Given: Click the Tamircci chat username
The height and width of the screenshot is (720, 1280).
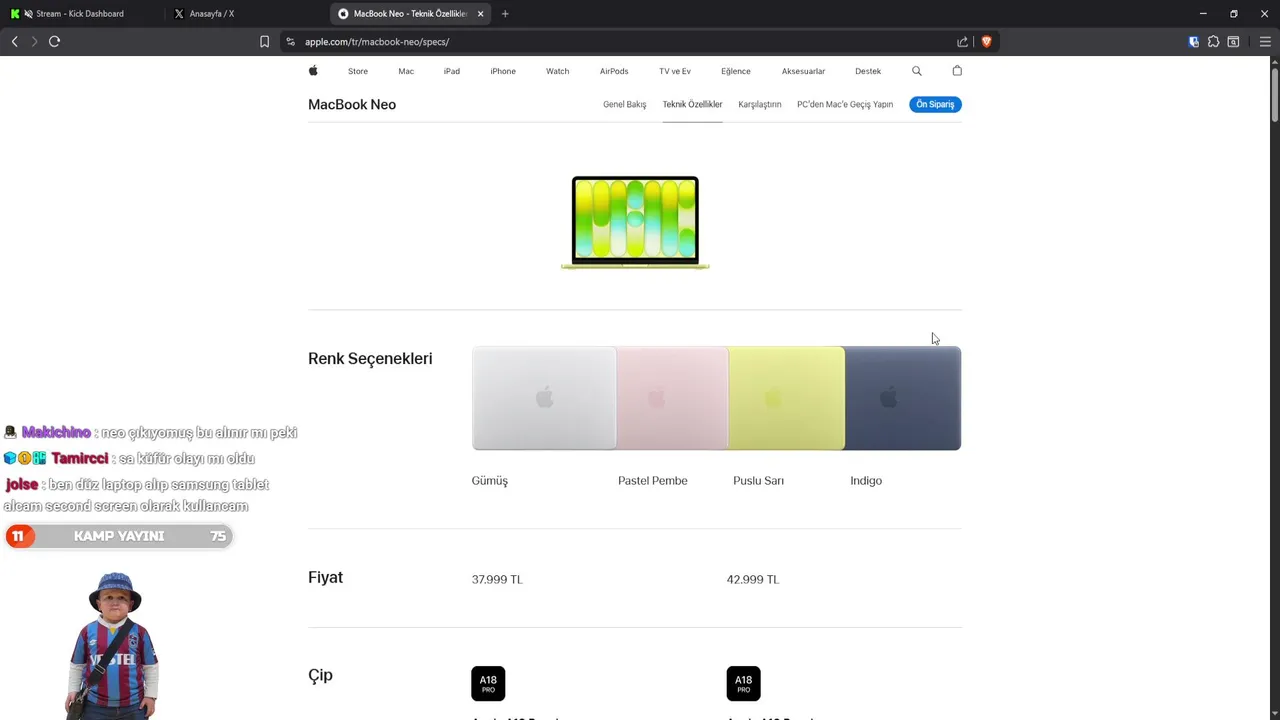Looking at the screenshot, I should (x=80, y=459).
